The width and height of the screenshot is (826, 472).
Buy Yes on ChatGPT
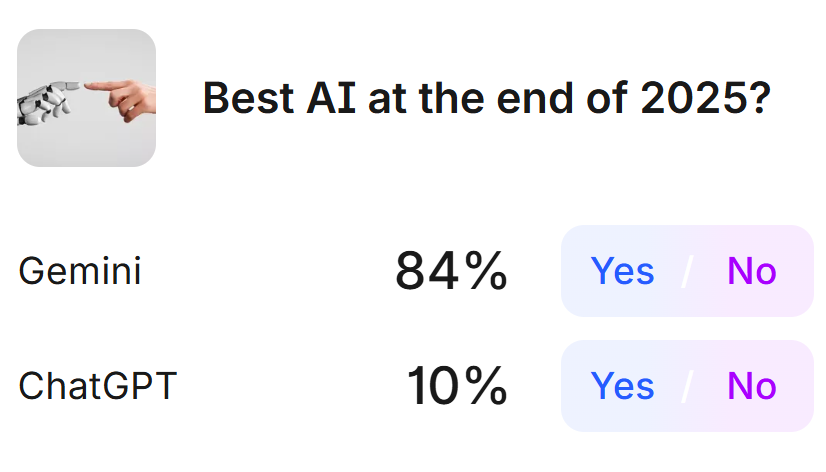point(622,386)
